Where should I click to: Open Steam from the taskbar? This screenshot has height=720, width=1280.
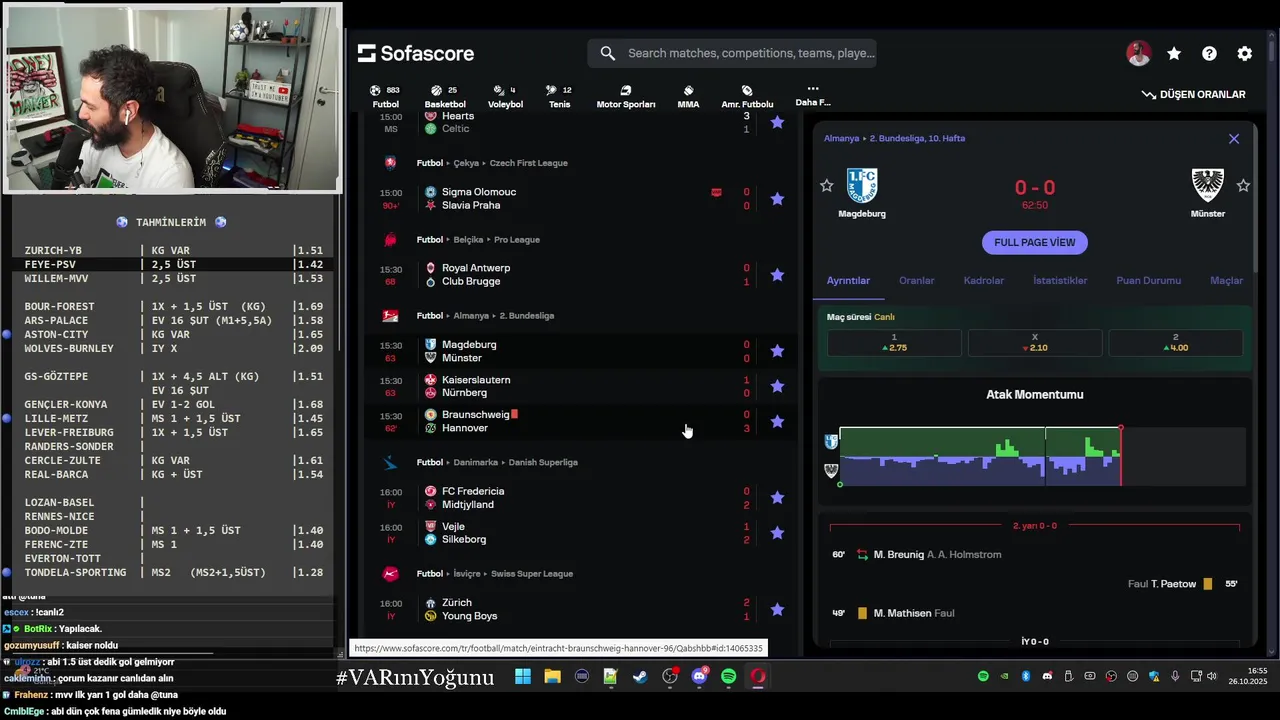(640, 677)
